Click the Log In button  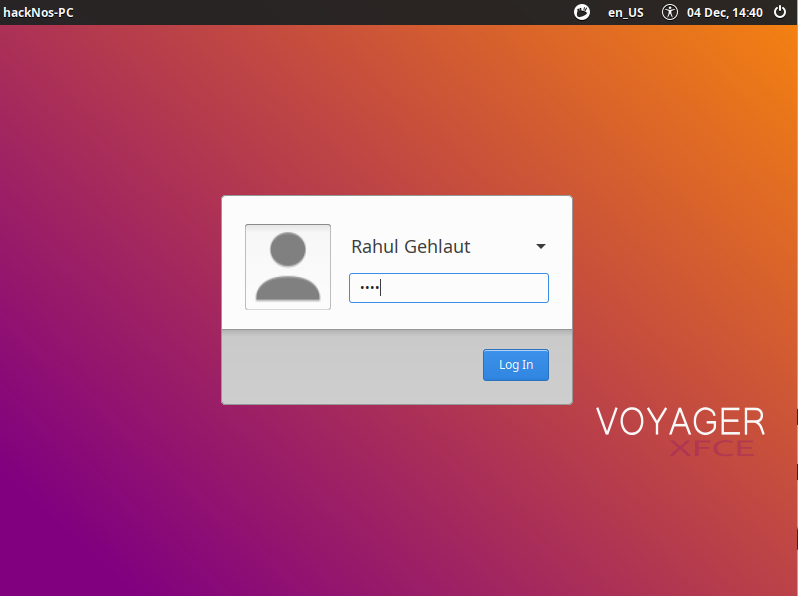(516, 365)
